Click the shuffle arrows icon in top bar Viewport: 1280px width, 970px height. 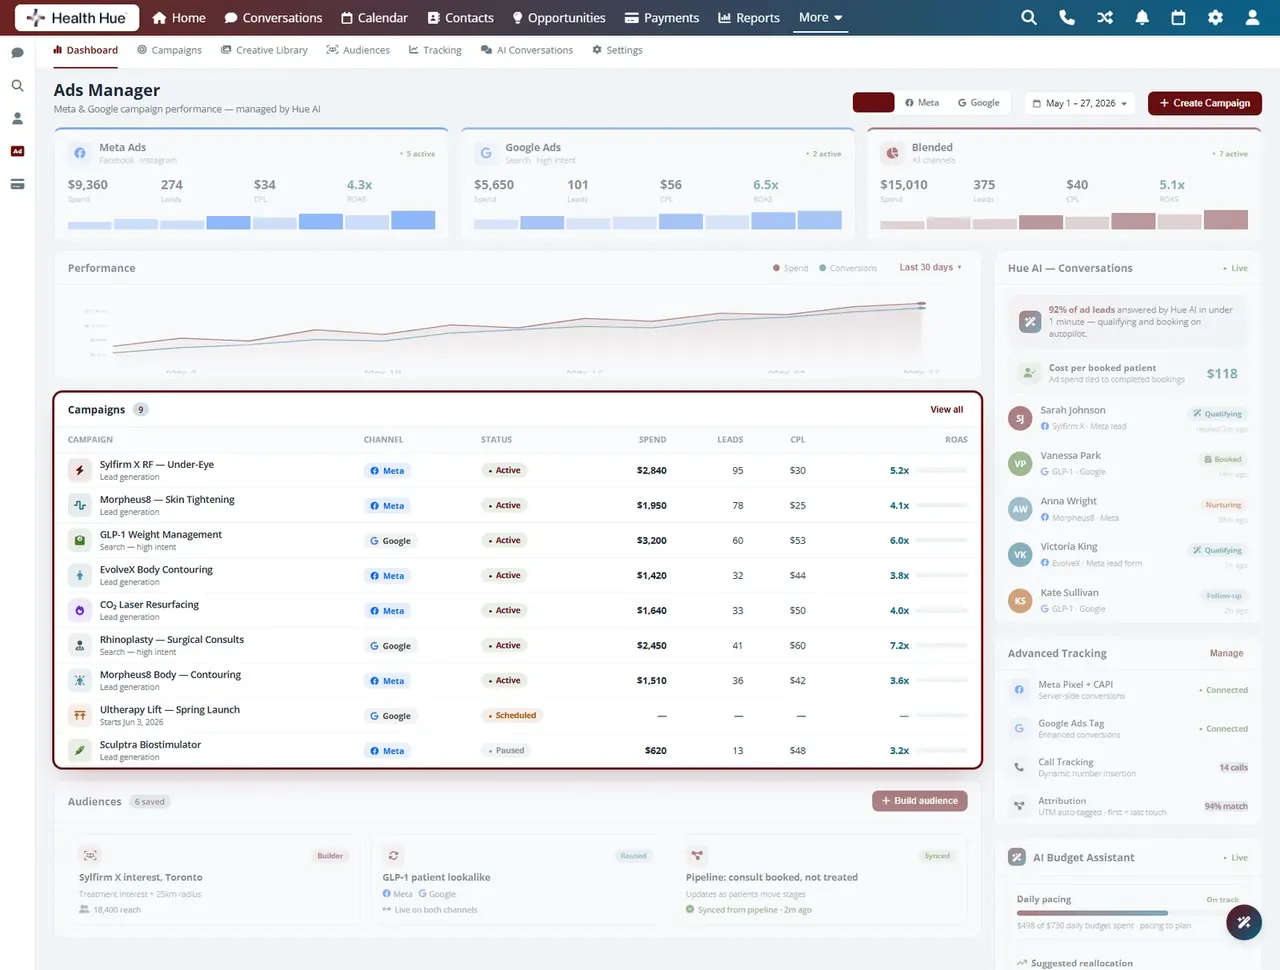tap(1105, 18)
